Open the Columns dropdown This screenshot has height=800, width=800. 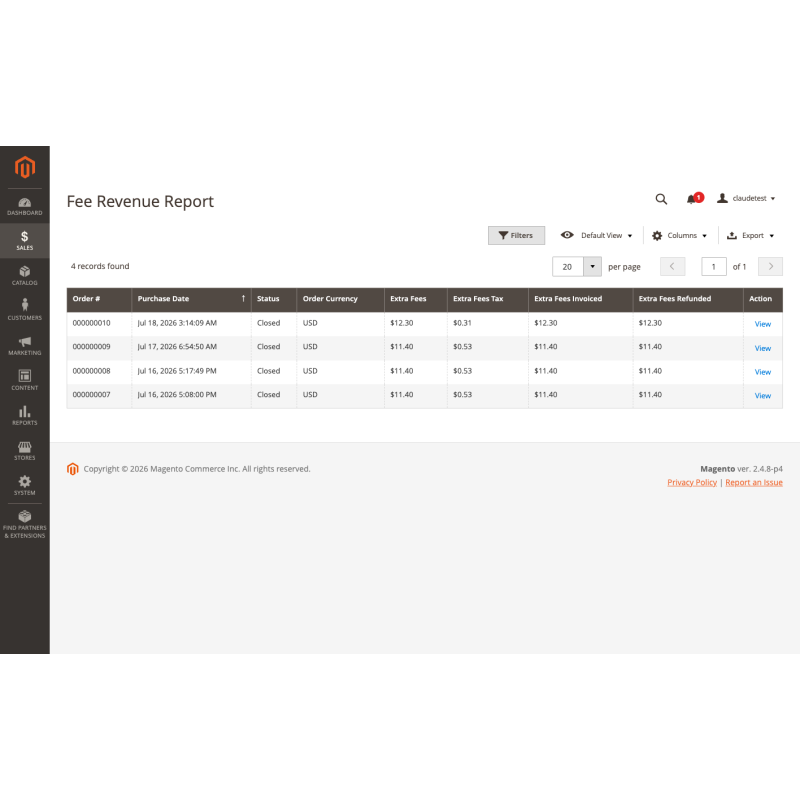tap(679, 235)
